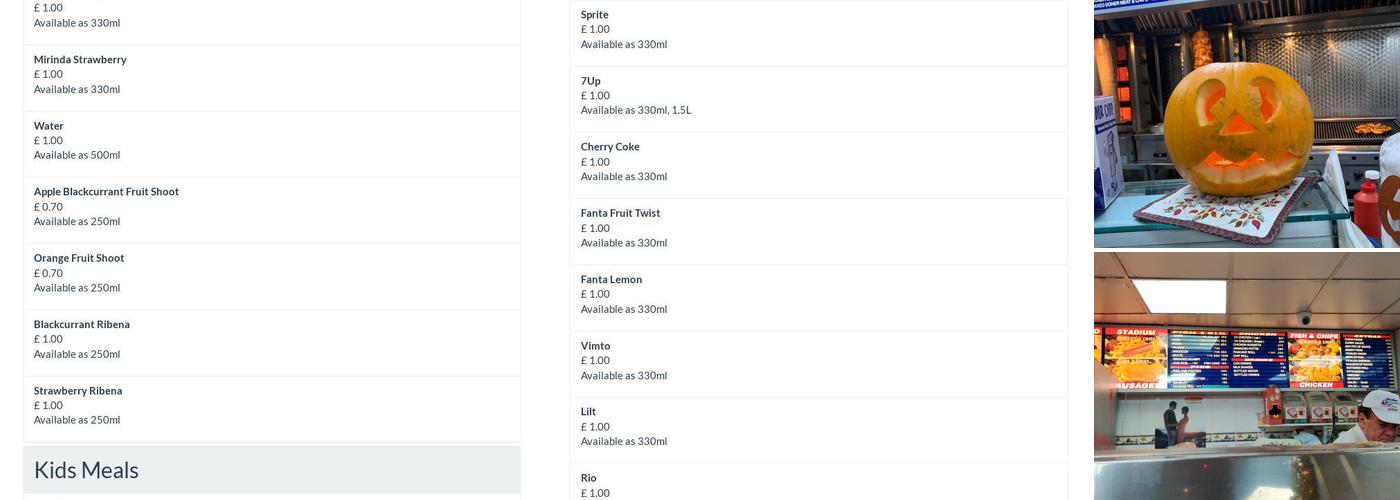The width and height of the screenshot is (1400, 500).
Task: Pick the Fanta Lemon entry
Action: (x=611, y=279)
